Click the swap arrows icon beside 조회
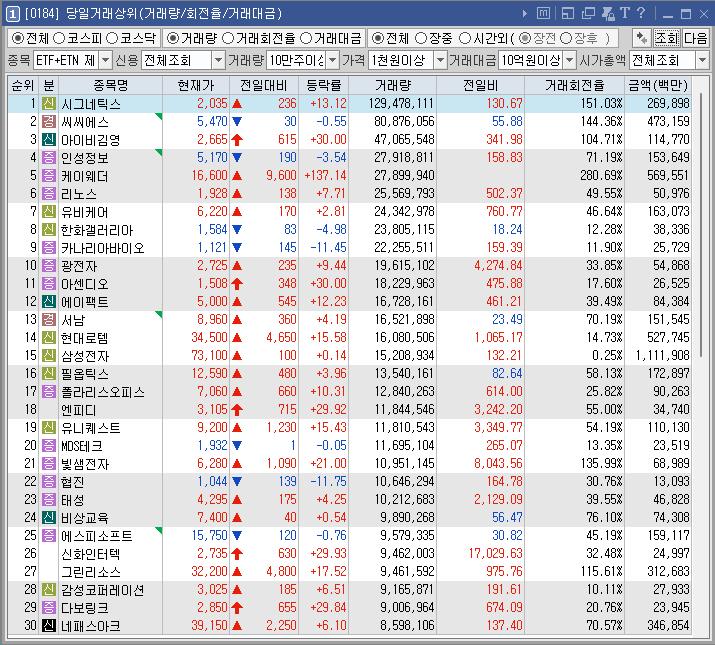 pyautogui.click(x=642, y=38)
